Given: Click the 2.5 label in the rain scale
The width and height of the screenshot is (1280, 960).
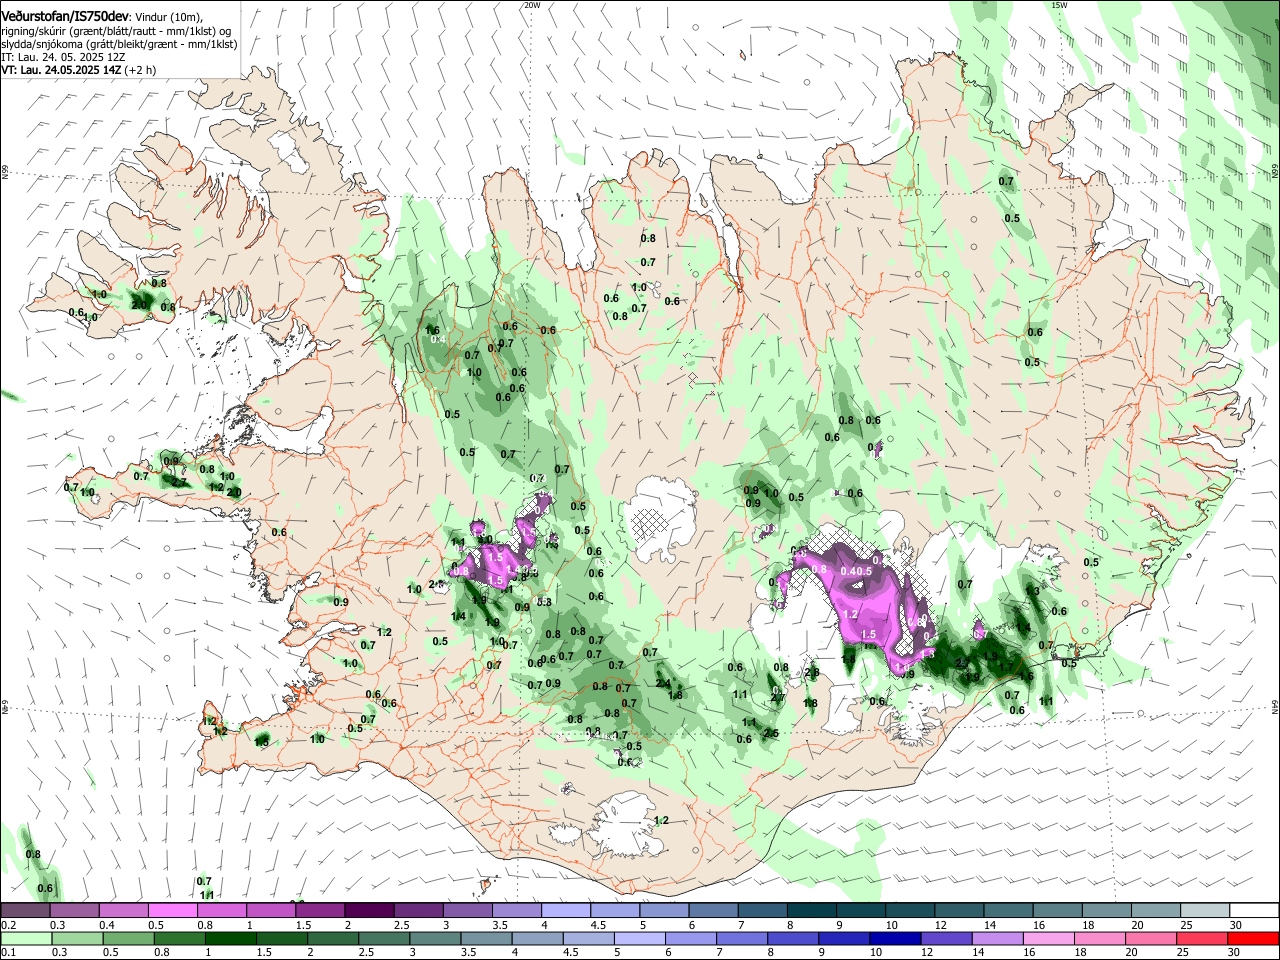Looking at the screenshot, I should click(x=365, y=952).
